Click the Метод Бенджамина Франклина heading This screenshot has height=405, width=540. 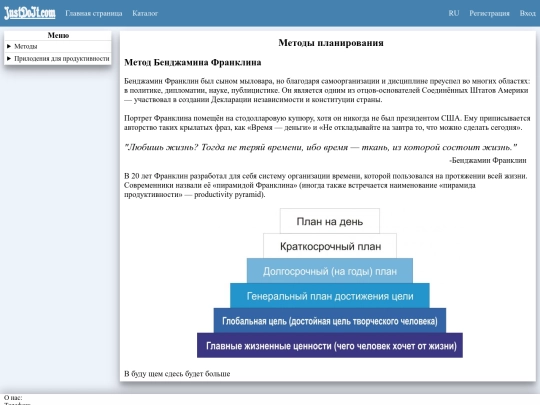pos(193,62)
